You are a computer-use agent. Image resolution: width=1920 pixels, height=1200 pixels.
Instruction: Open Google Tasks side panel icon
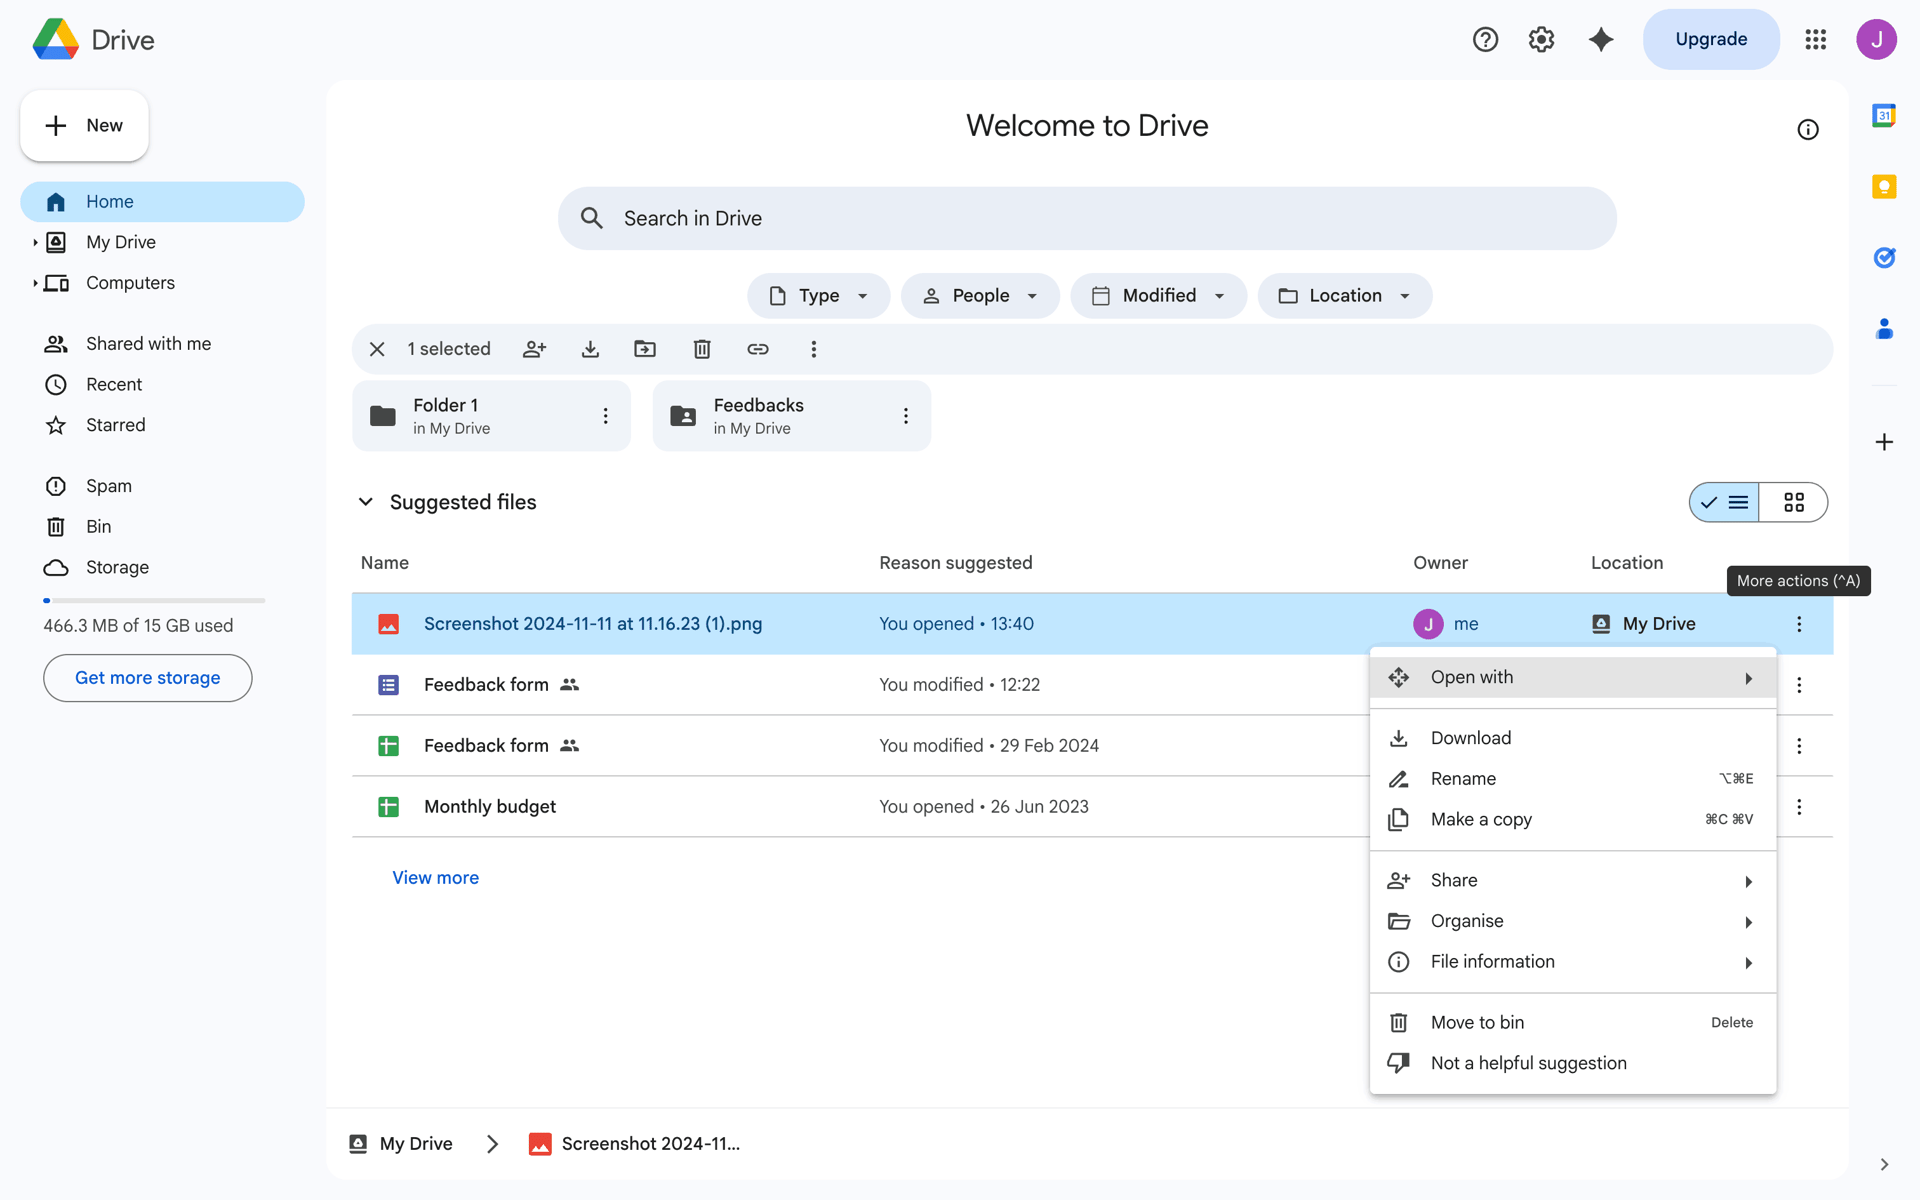1884,258
